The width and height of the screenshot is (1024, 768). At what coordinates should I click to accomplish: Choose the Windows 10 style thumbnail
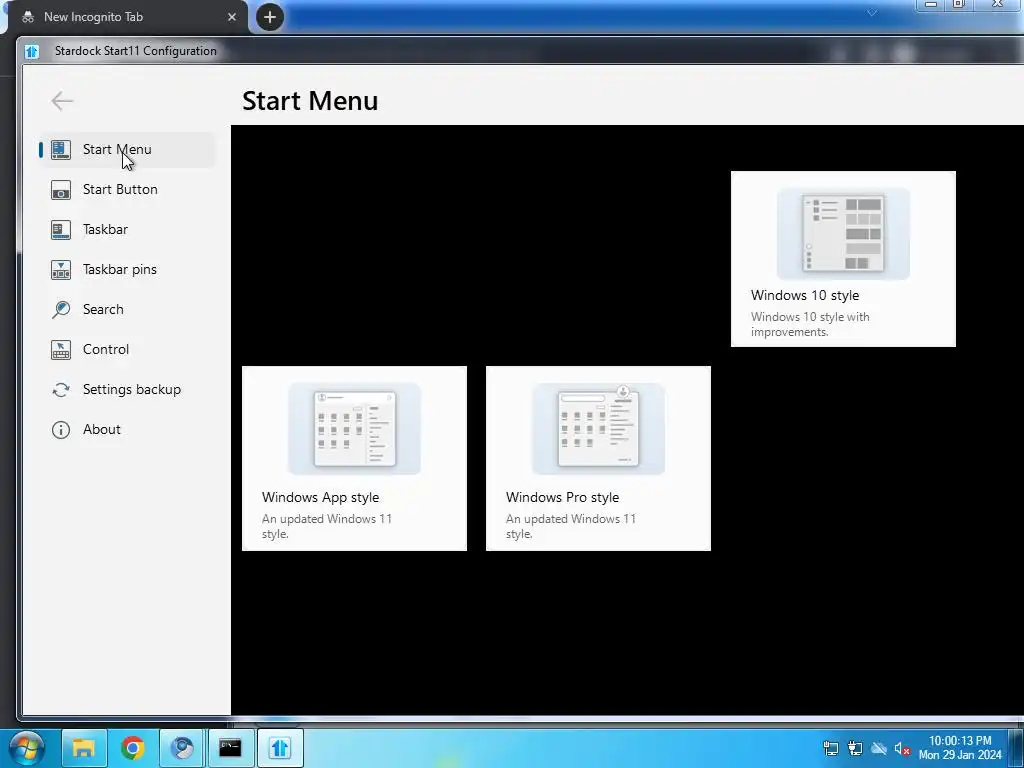click(x=843, y=233)
